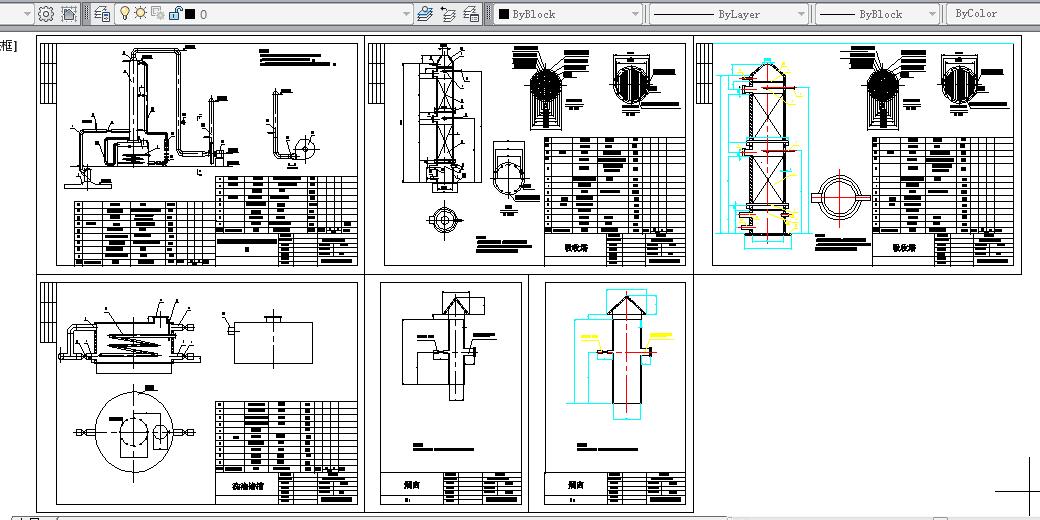Click the Layer Previous icon

[448, 13]
